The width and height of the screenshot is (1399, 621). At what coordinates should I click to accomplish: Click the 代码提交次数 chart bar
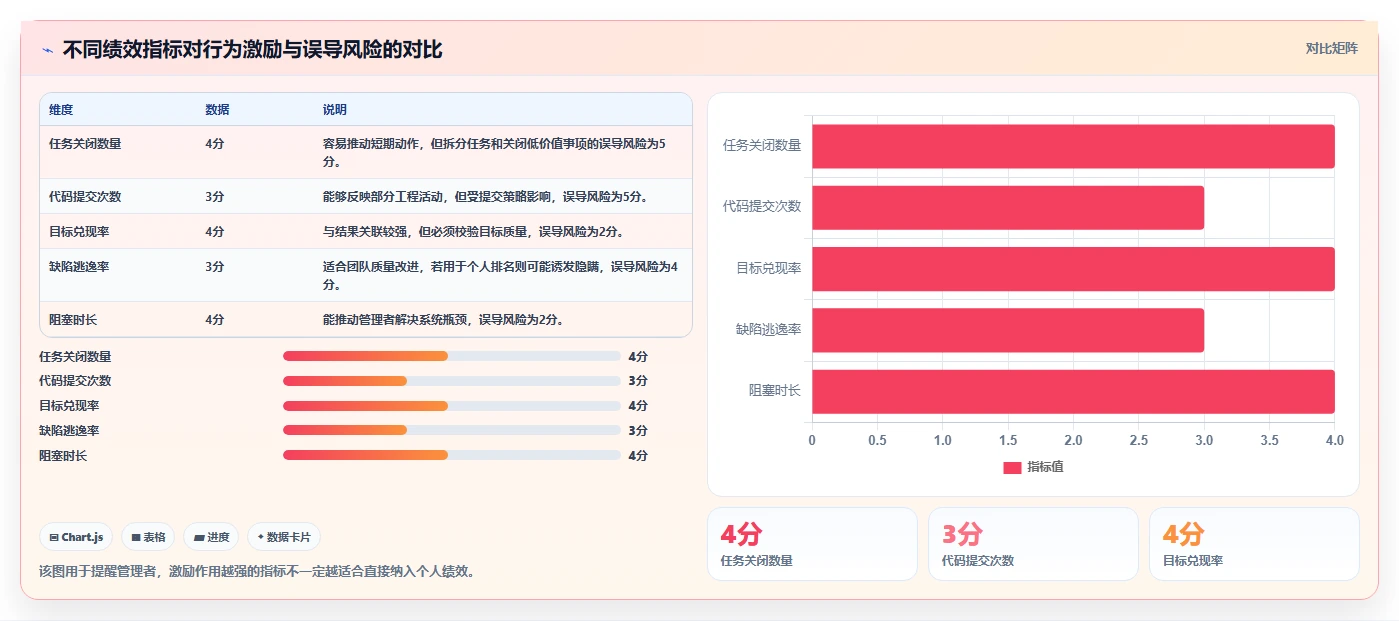coord(1008,207)
